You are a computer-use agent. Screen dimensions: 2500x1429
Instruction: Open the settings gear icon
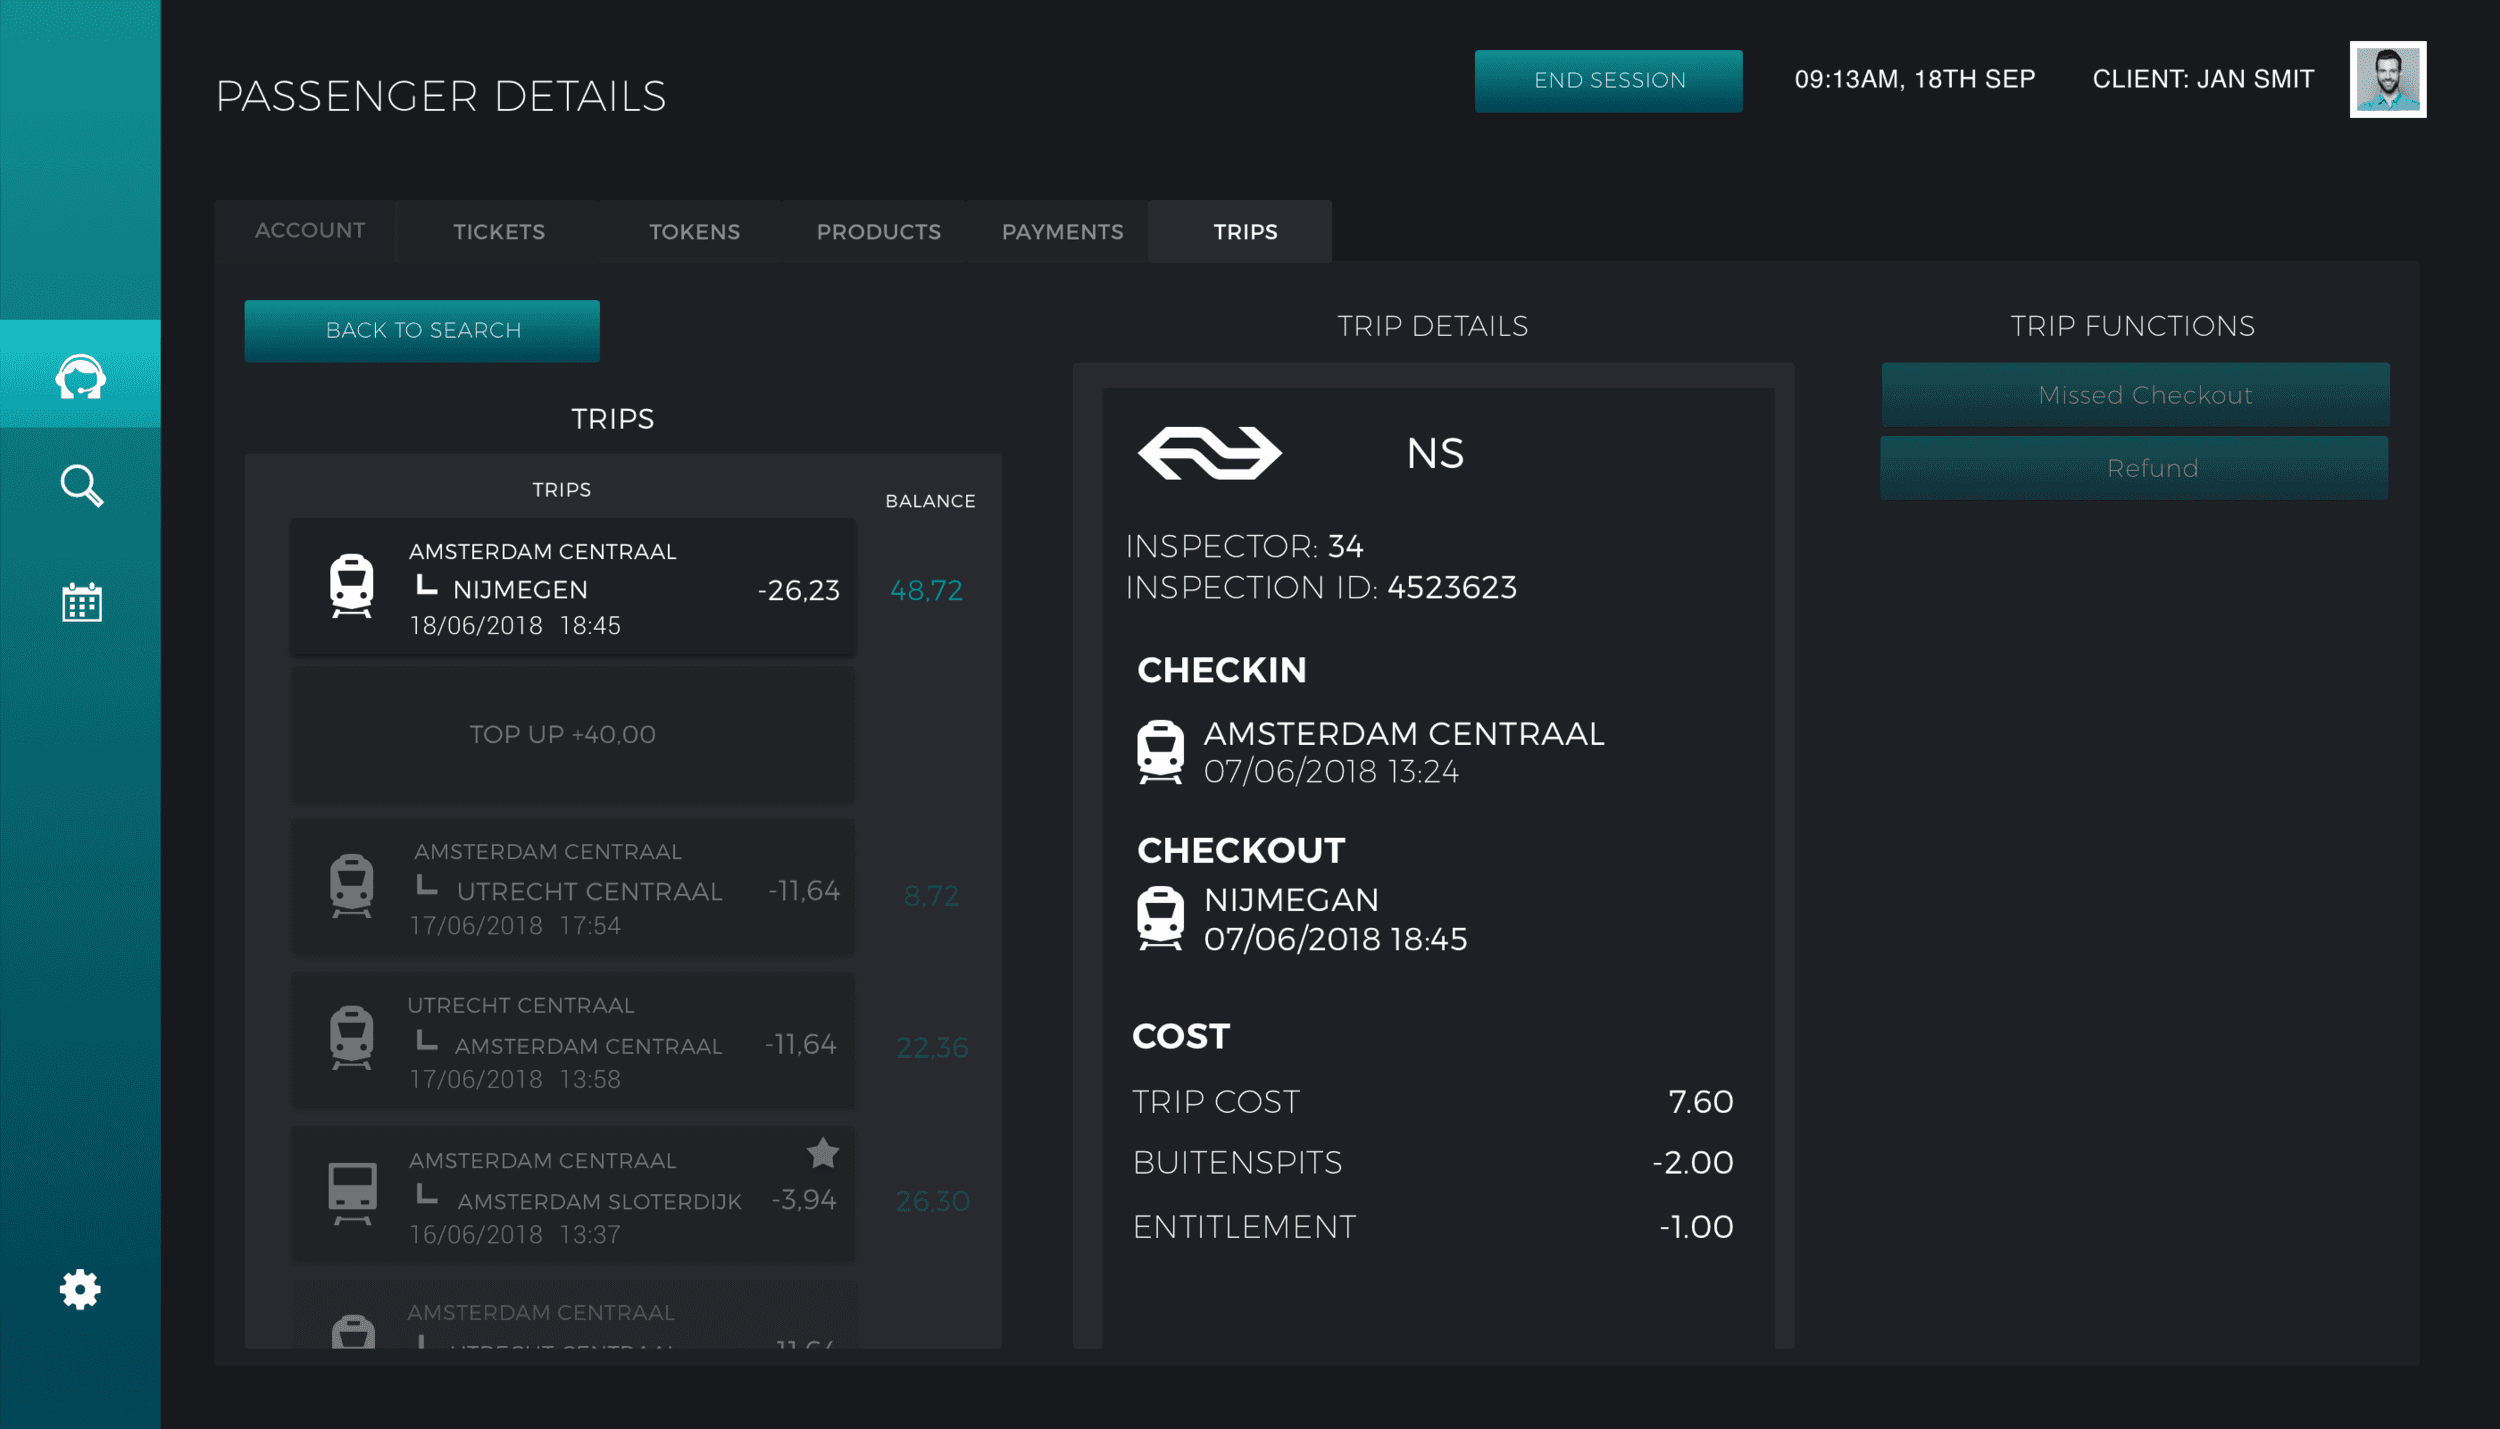tap(80, 1289)
